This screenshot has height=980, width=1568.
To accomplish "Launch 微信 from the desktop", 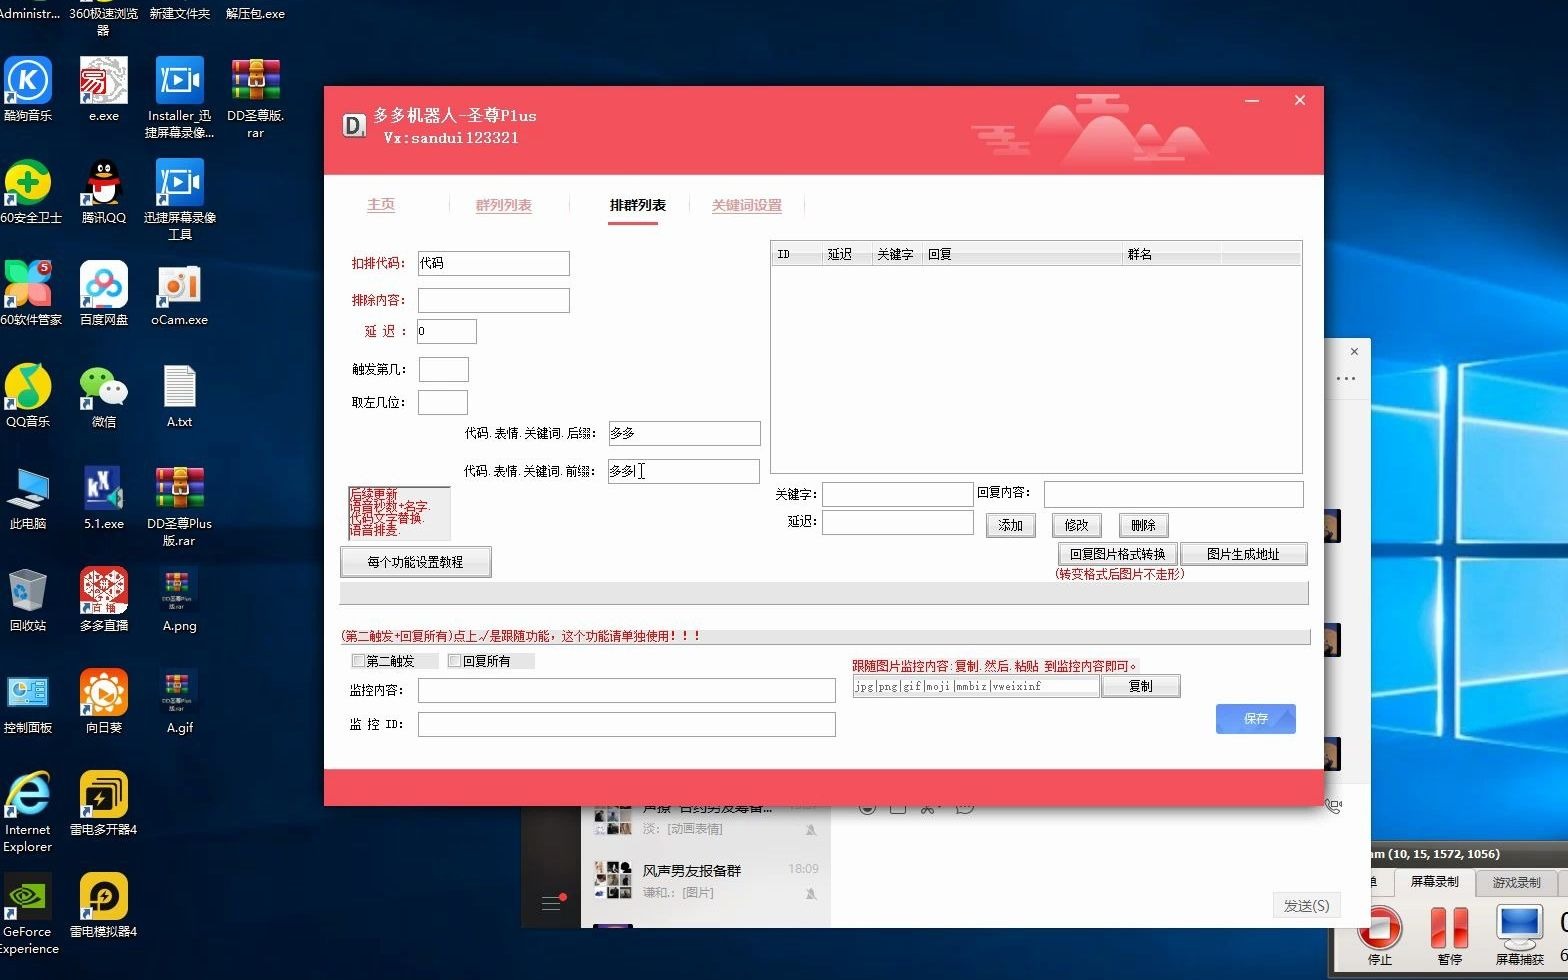I will pyautogui.click(x=104, y=395).
